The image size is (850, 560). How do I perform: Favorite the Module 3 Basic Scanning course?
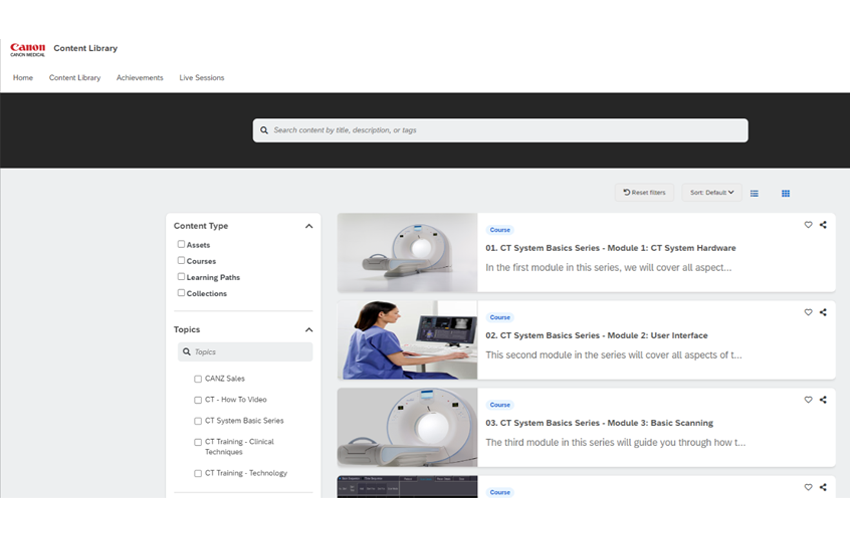pyautogui.click(x=808, y=400)
